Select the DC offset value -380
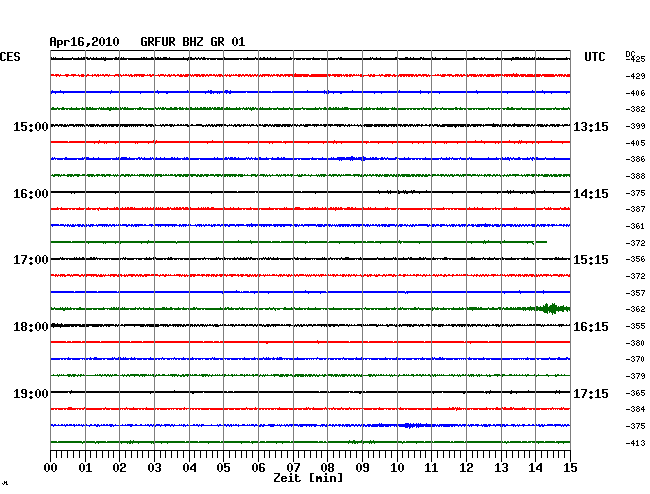This screenshot has width=650, height=494. (x=635, y=343)
